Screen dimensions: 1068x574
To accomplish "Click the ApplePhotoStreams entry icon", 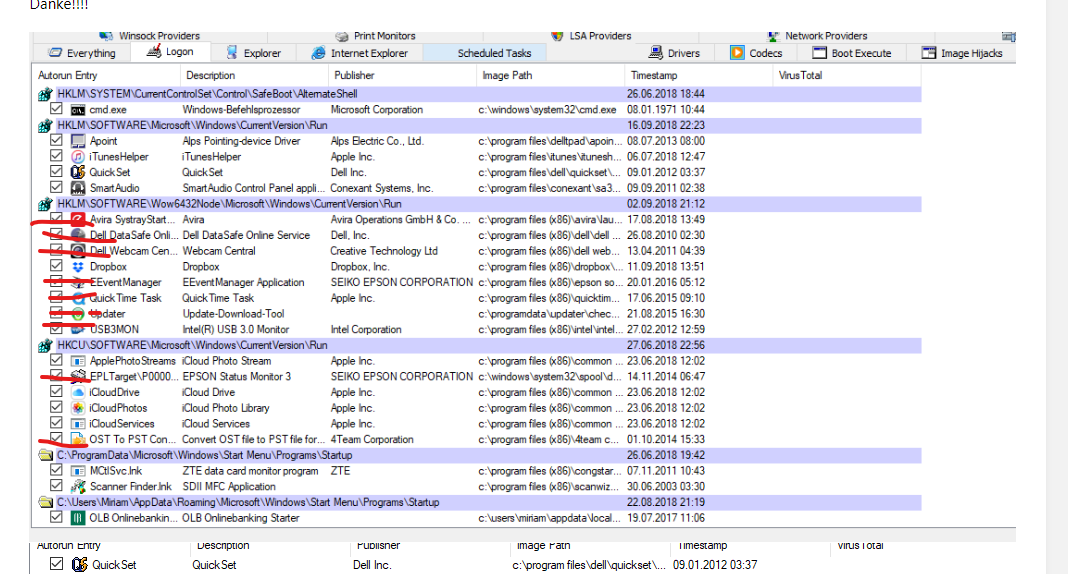I will pyautogui.click(x=78, y=361).
